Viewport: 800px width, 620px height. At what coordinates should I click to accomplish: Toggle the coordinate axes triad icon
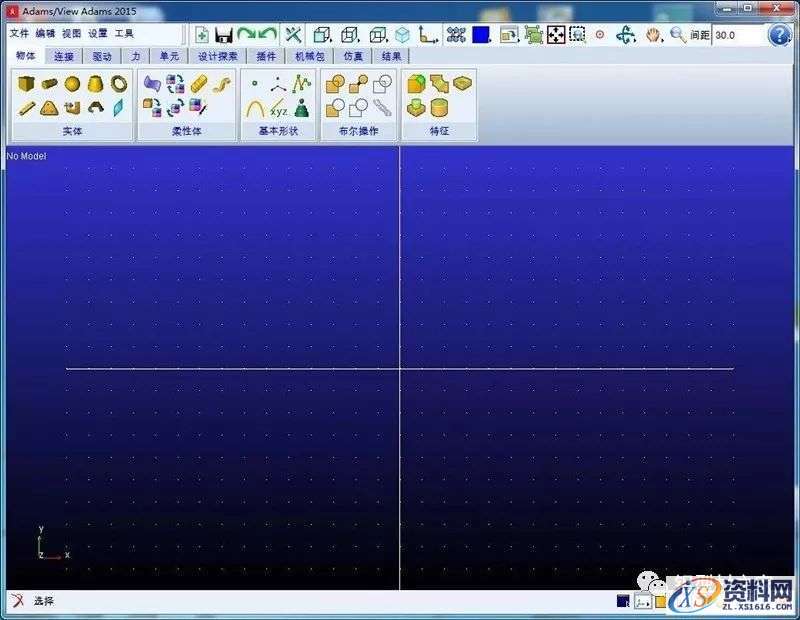428,34
